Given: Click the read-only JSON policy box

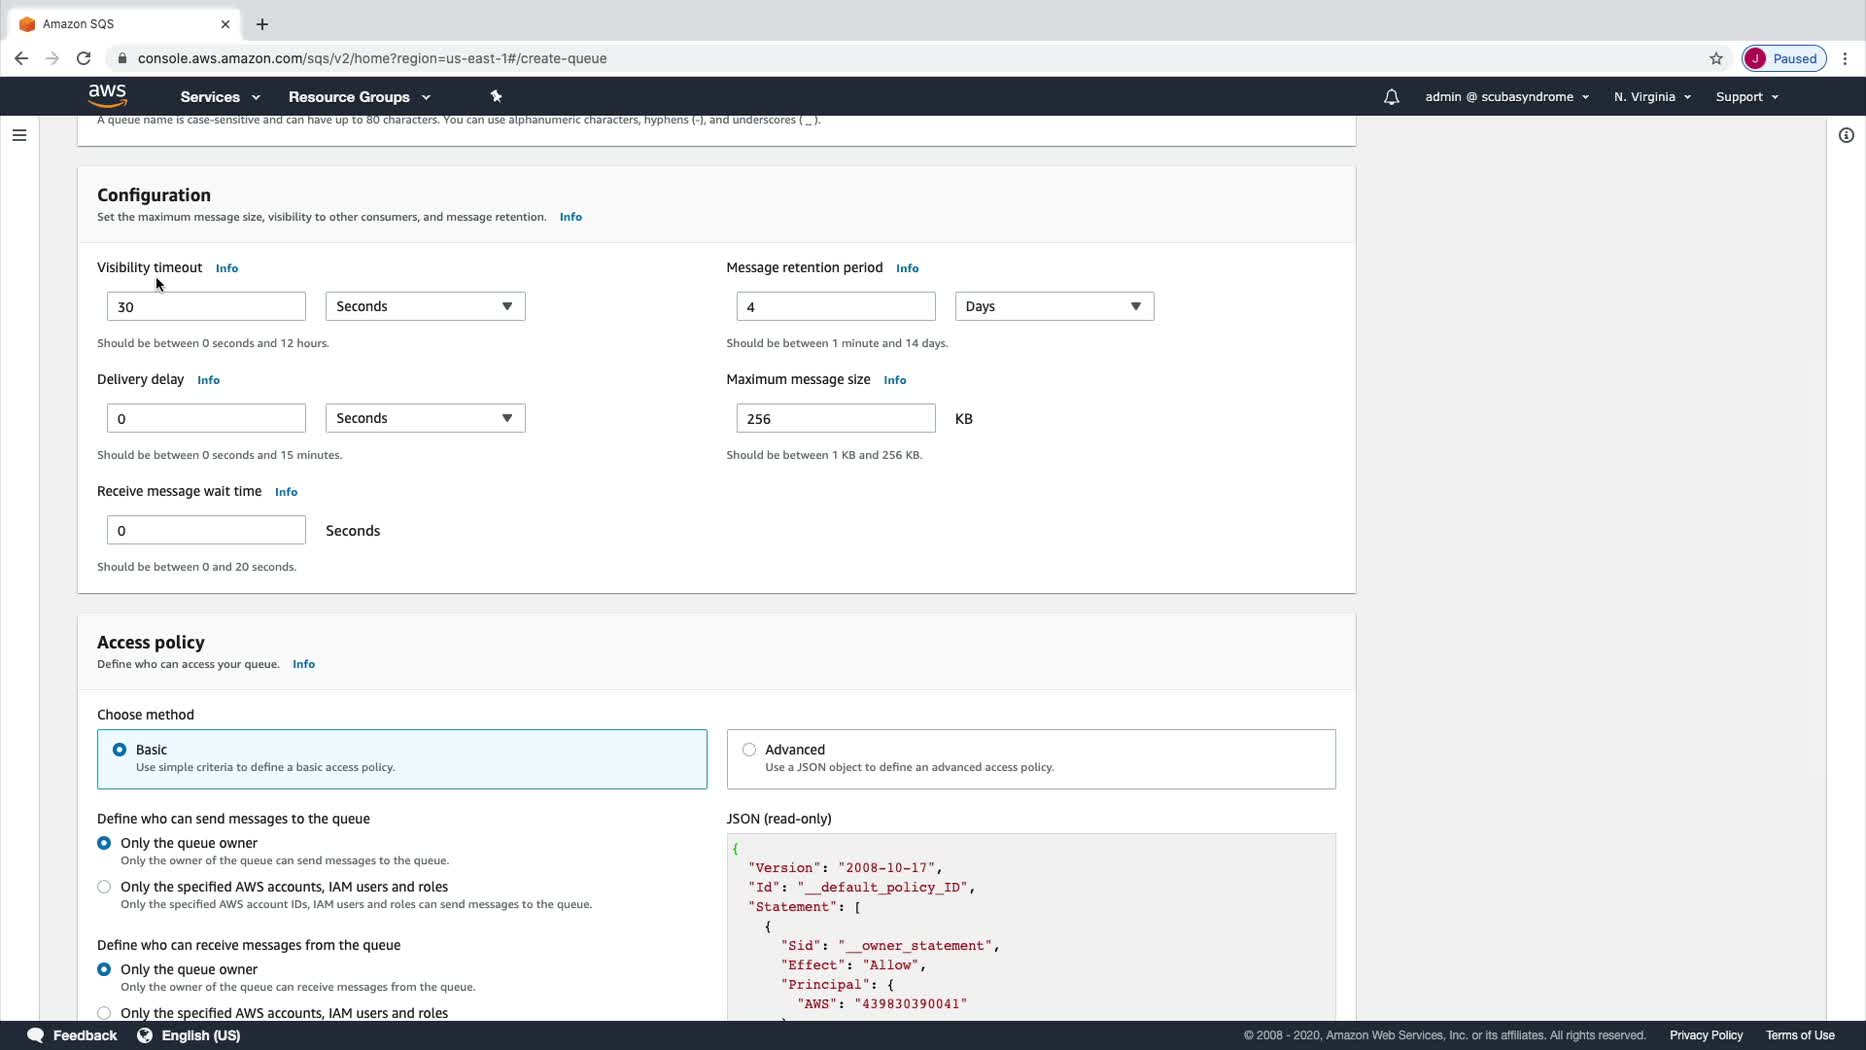Looking at the screenshot, I should pyautogui.click(x=1031, y=927).
